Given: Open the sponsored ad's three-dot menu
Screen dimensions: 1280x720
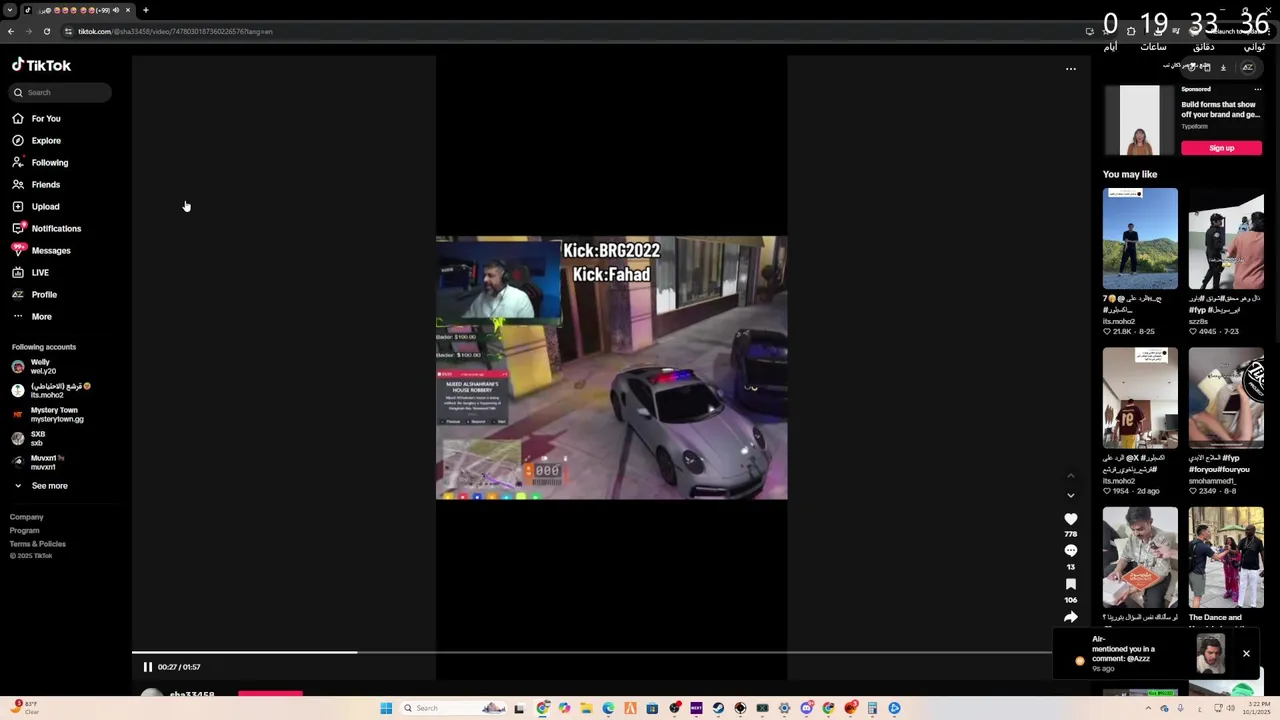Looking at the screenshot, I should tap(1258, 89).
